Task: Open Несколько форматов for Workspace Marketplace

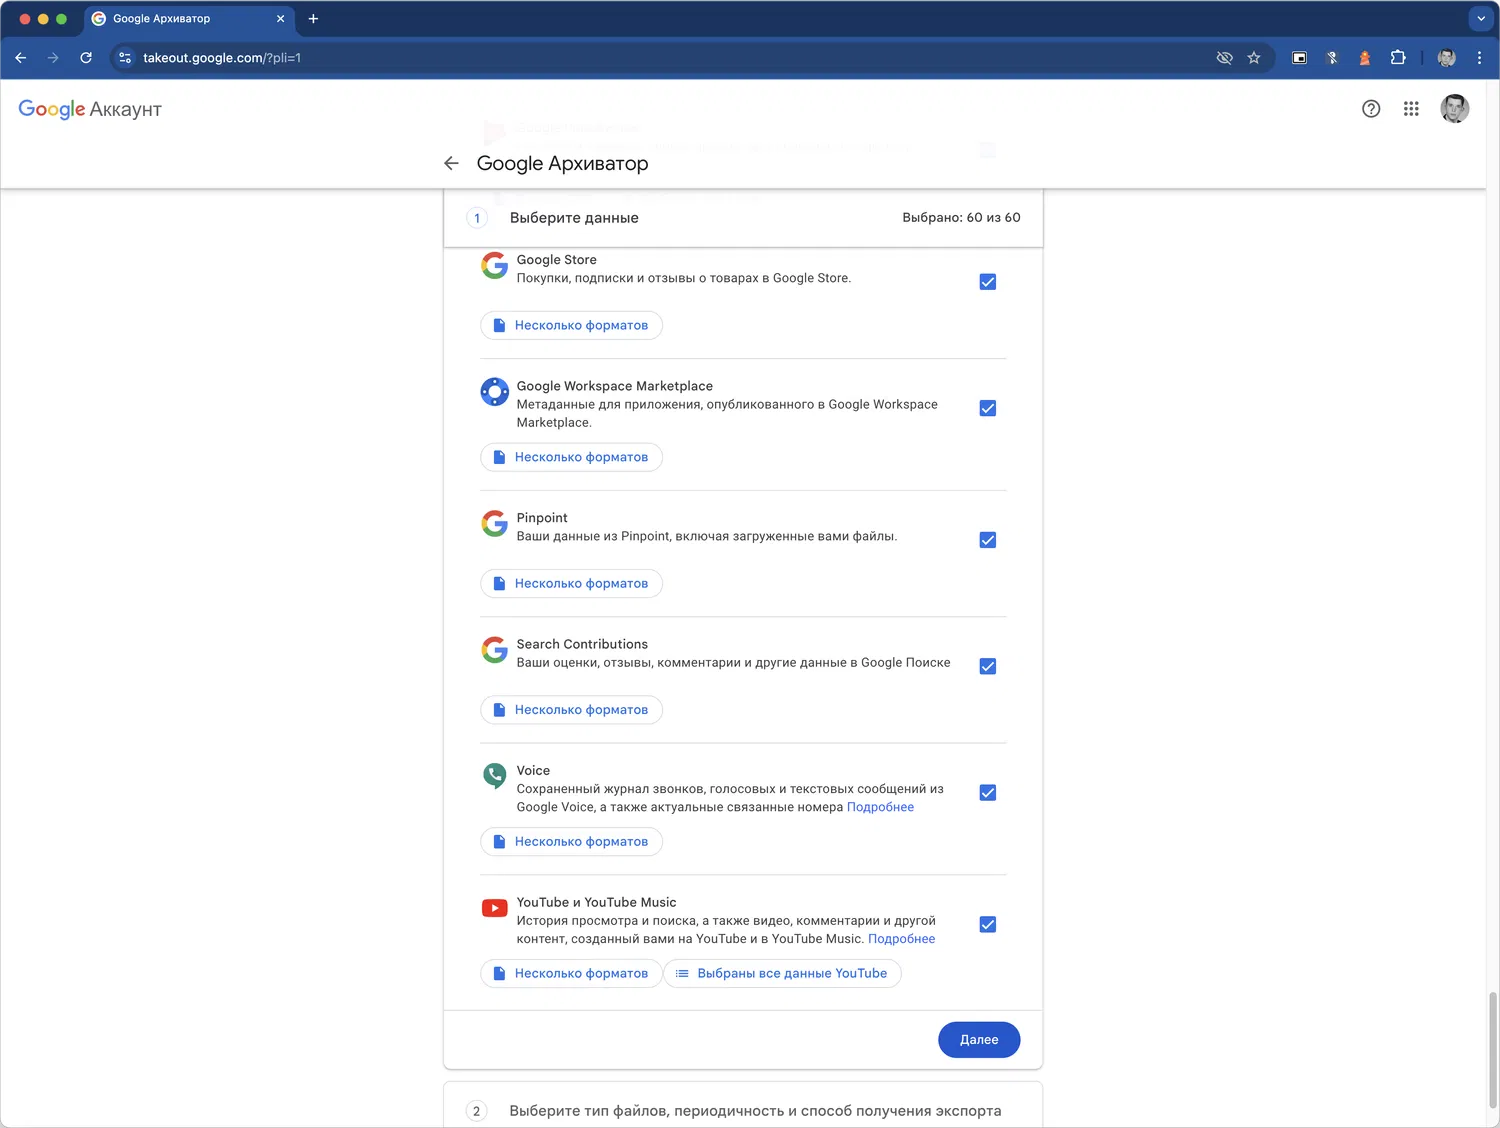Action: [x=572, y=457]
